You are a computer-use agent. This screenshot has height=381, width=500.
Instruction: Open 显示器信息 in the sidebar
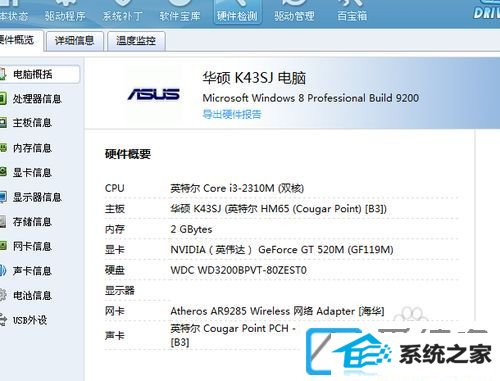[37, 197]
